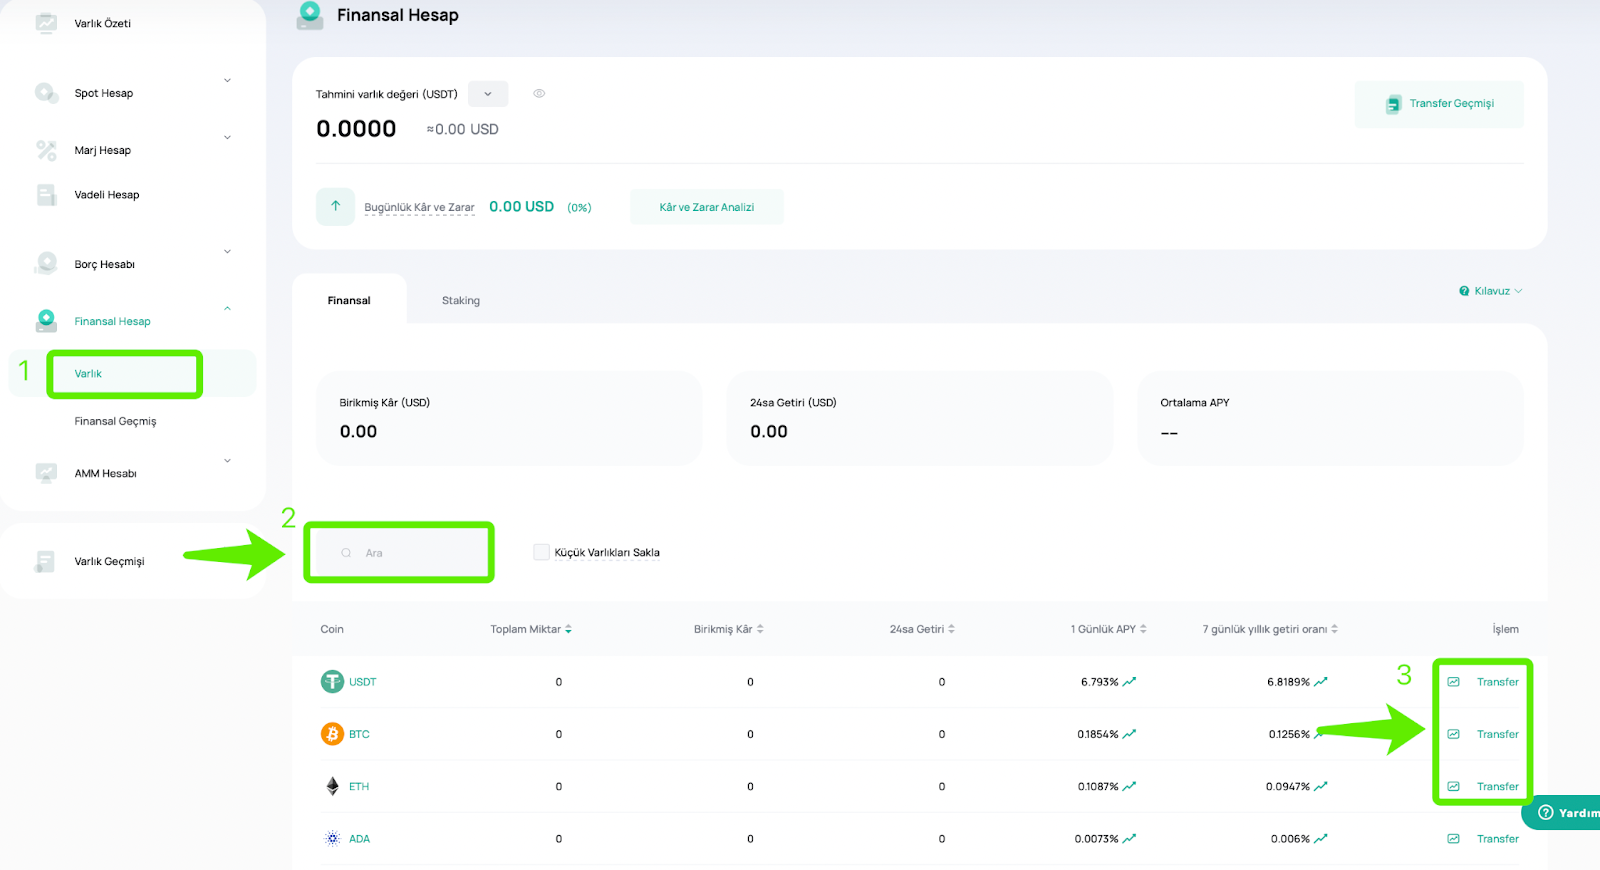This screenshot has height=870, width=1600.
Task: Click the Yardım support button
Action: point(1567,812)
